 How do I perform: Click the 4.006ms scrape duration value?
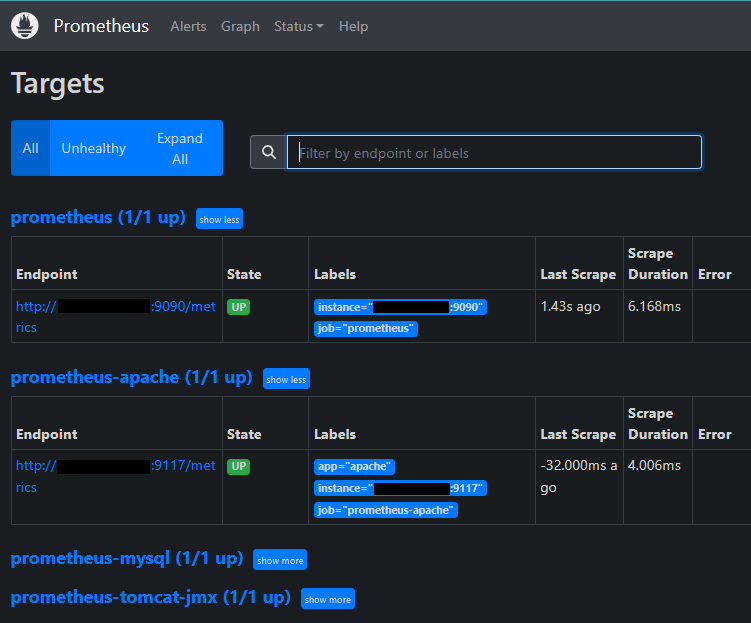pyautogui.click(x=654, y=465)
